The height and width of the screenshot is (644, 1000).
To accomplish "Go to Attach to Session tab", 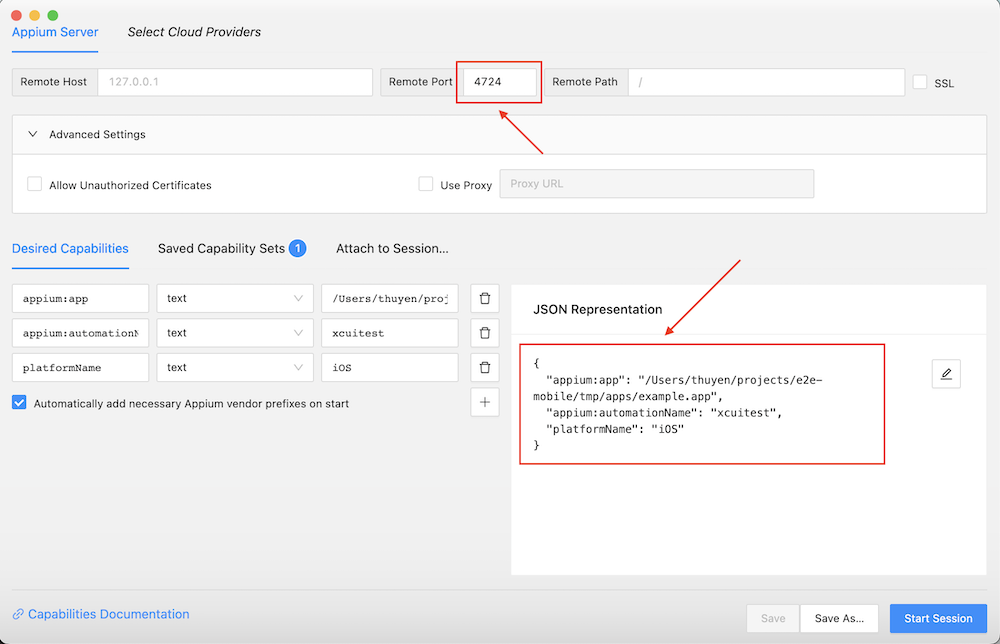I will tap(392, 249).
